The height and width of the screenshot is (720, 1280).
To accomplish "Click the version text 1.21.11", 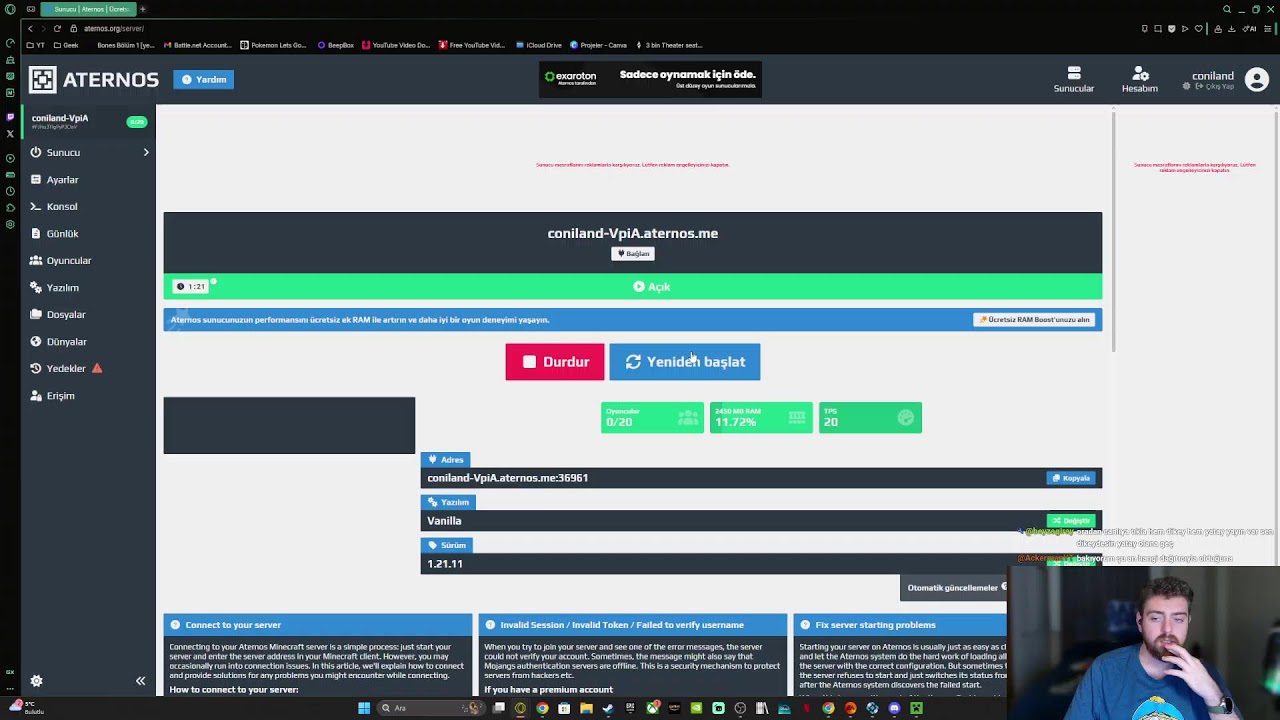I will (445, 564).
